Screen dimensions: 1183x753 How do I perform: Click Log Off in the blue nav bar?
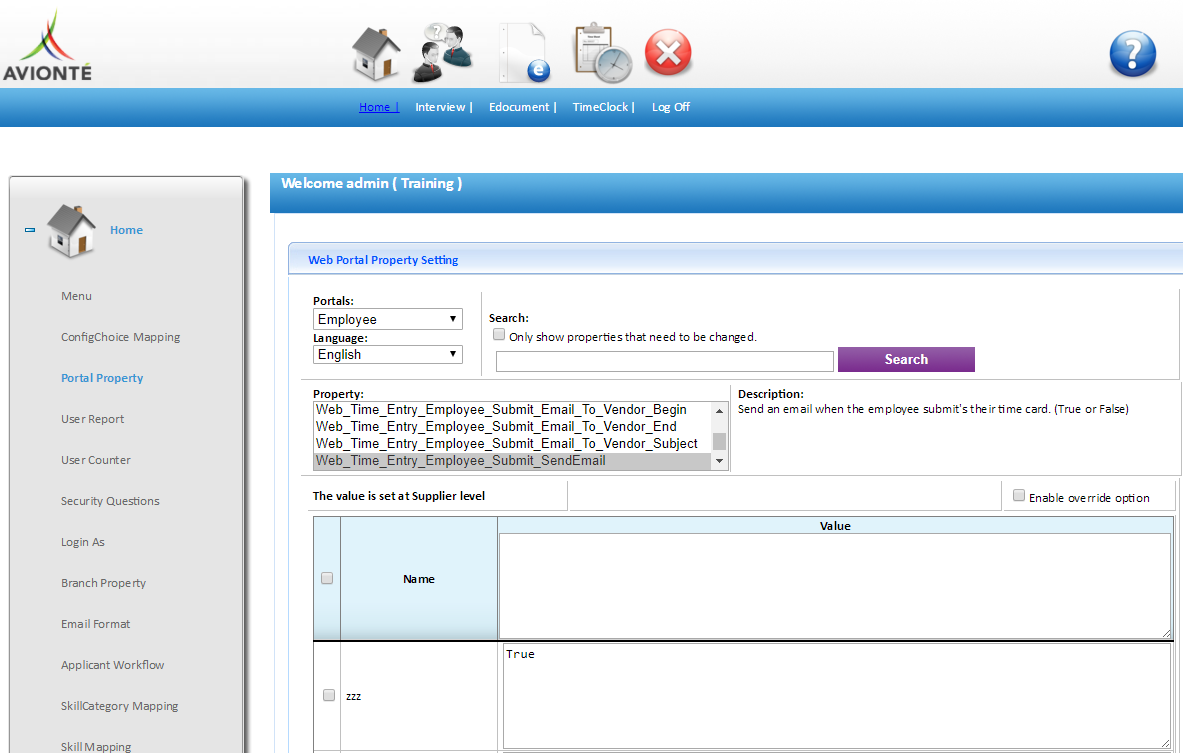[671, 107]
